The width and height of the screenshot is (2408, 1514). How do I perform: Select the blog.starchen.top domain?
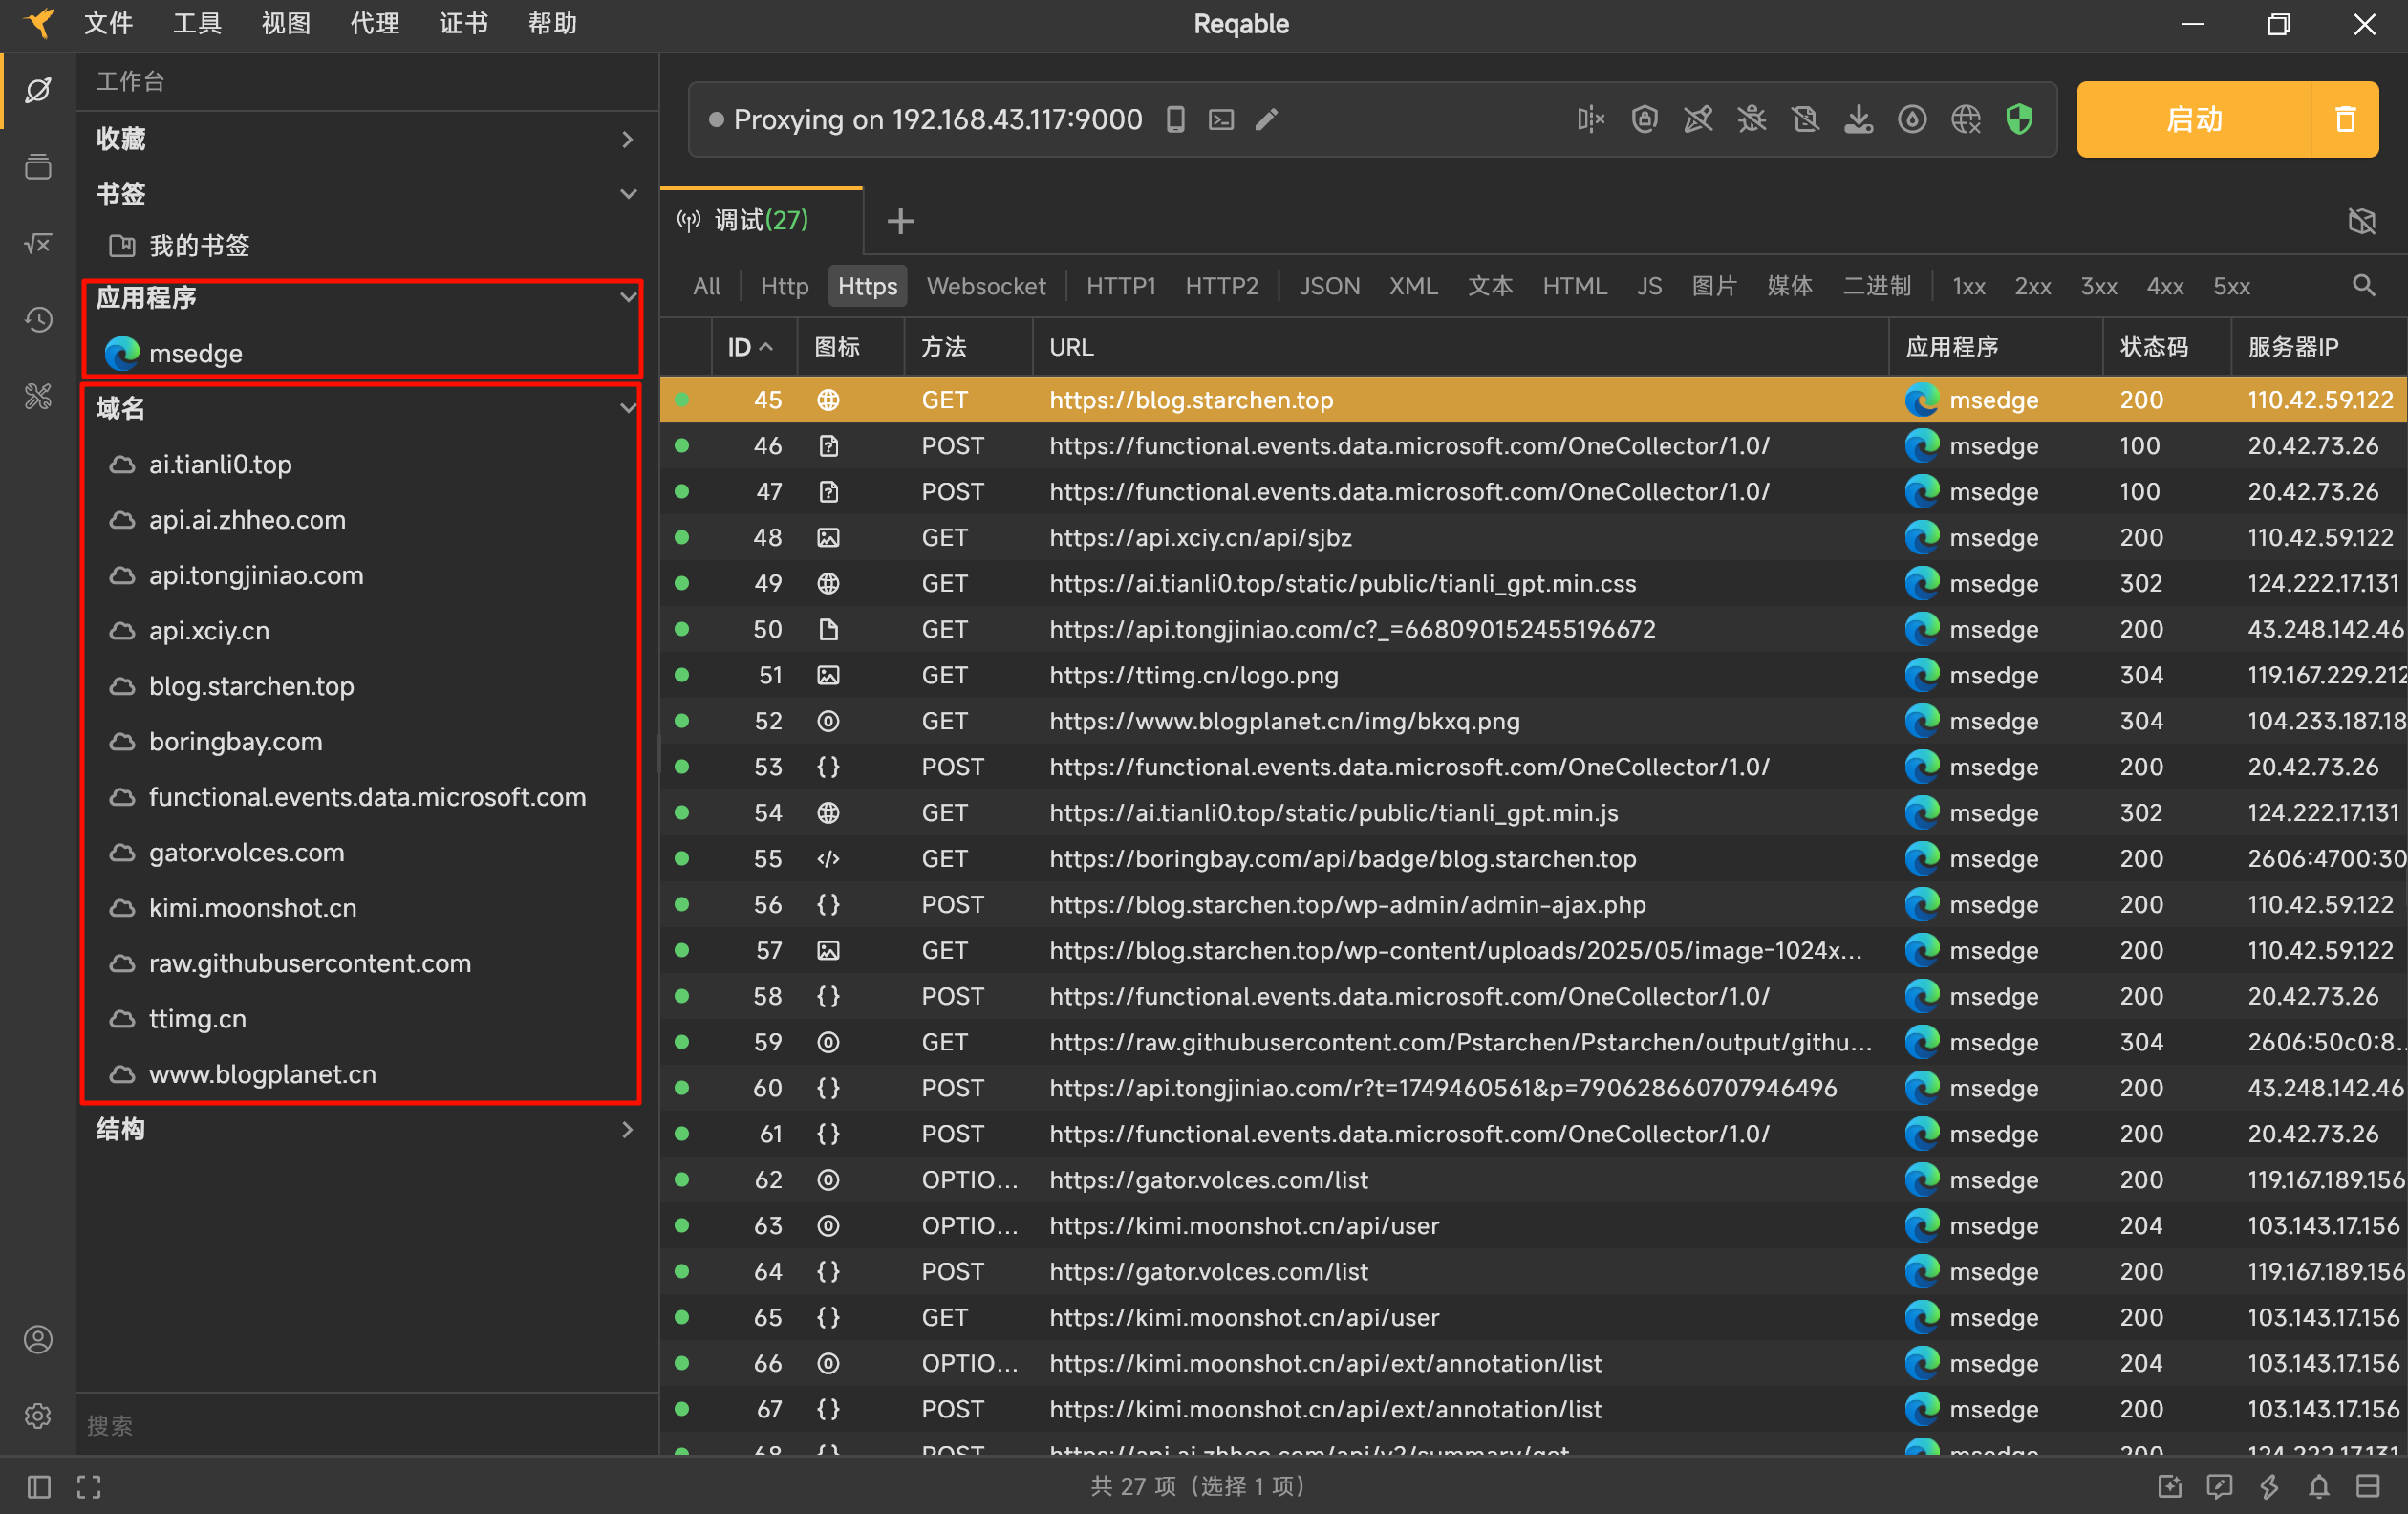coord(251,686)
